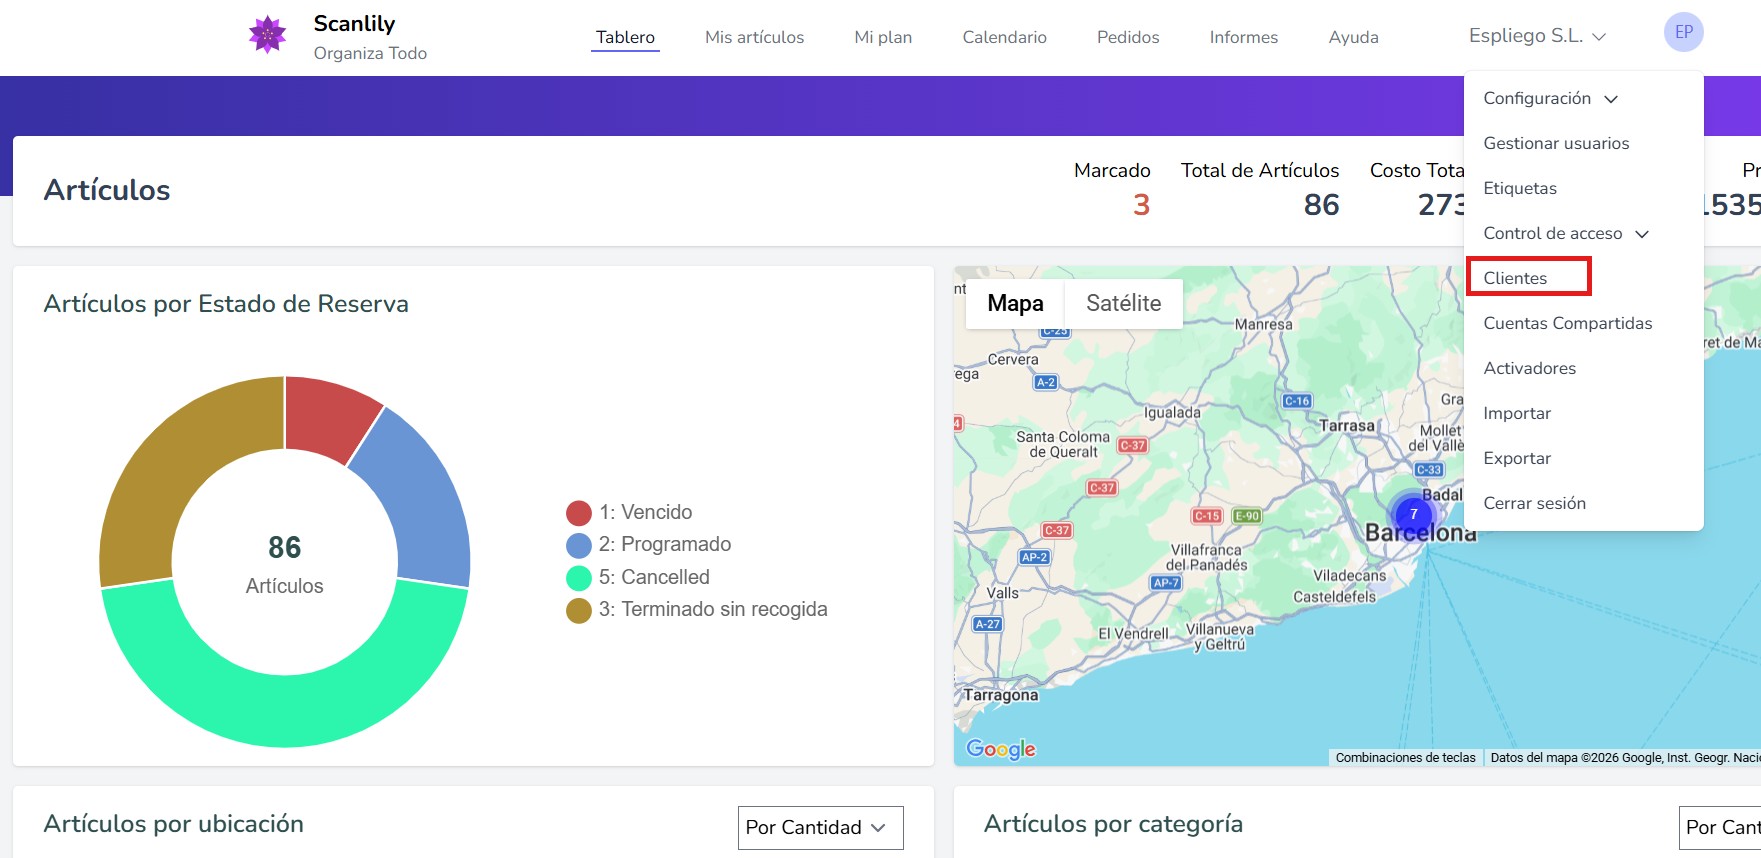The height and width of the screenshot is (858, 1761).
Task: Click Ayuda in the navigation bar
Action: pos(1353,37)
